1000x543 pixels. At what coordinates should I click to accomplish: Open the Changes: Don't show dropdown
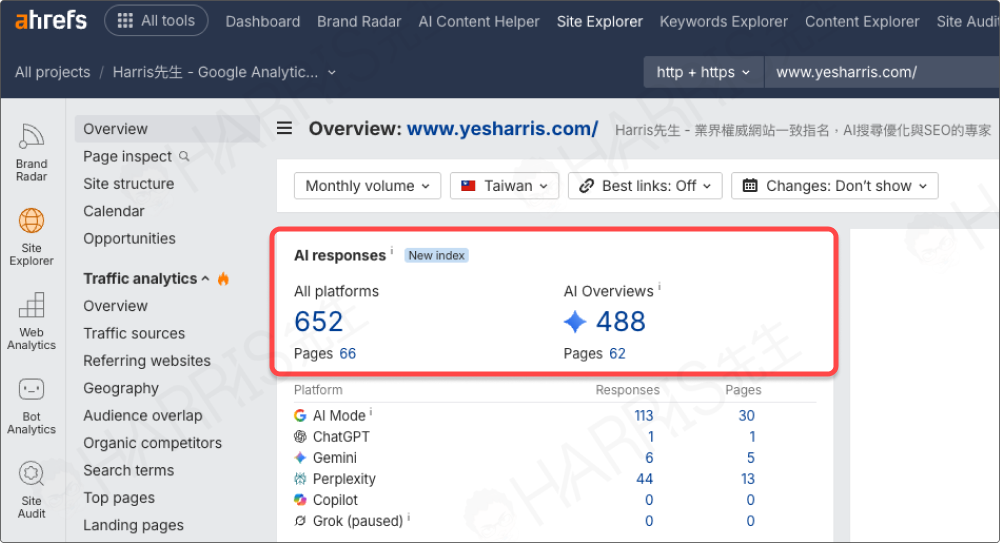pos(835,186)
